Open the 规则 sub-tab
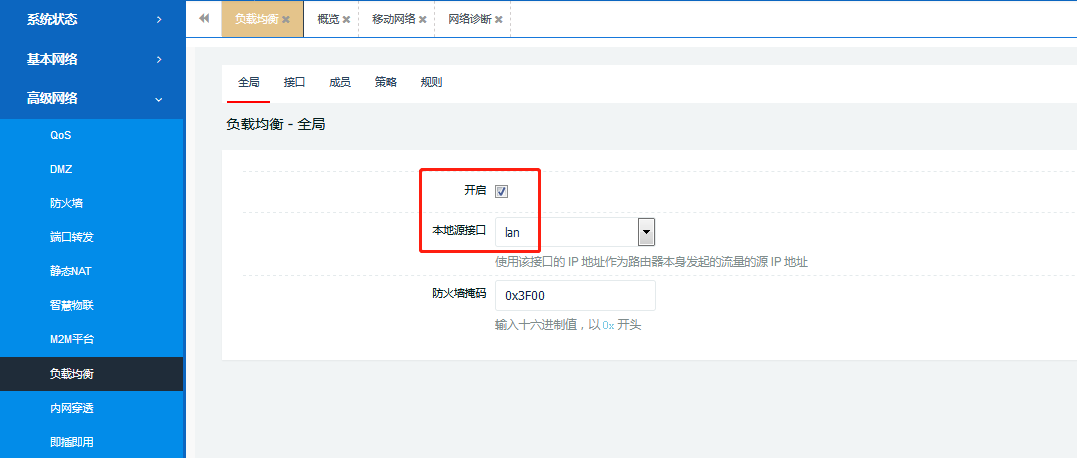 click(431, 82)
